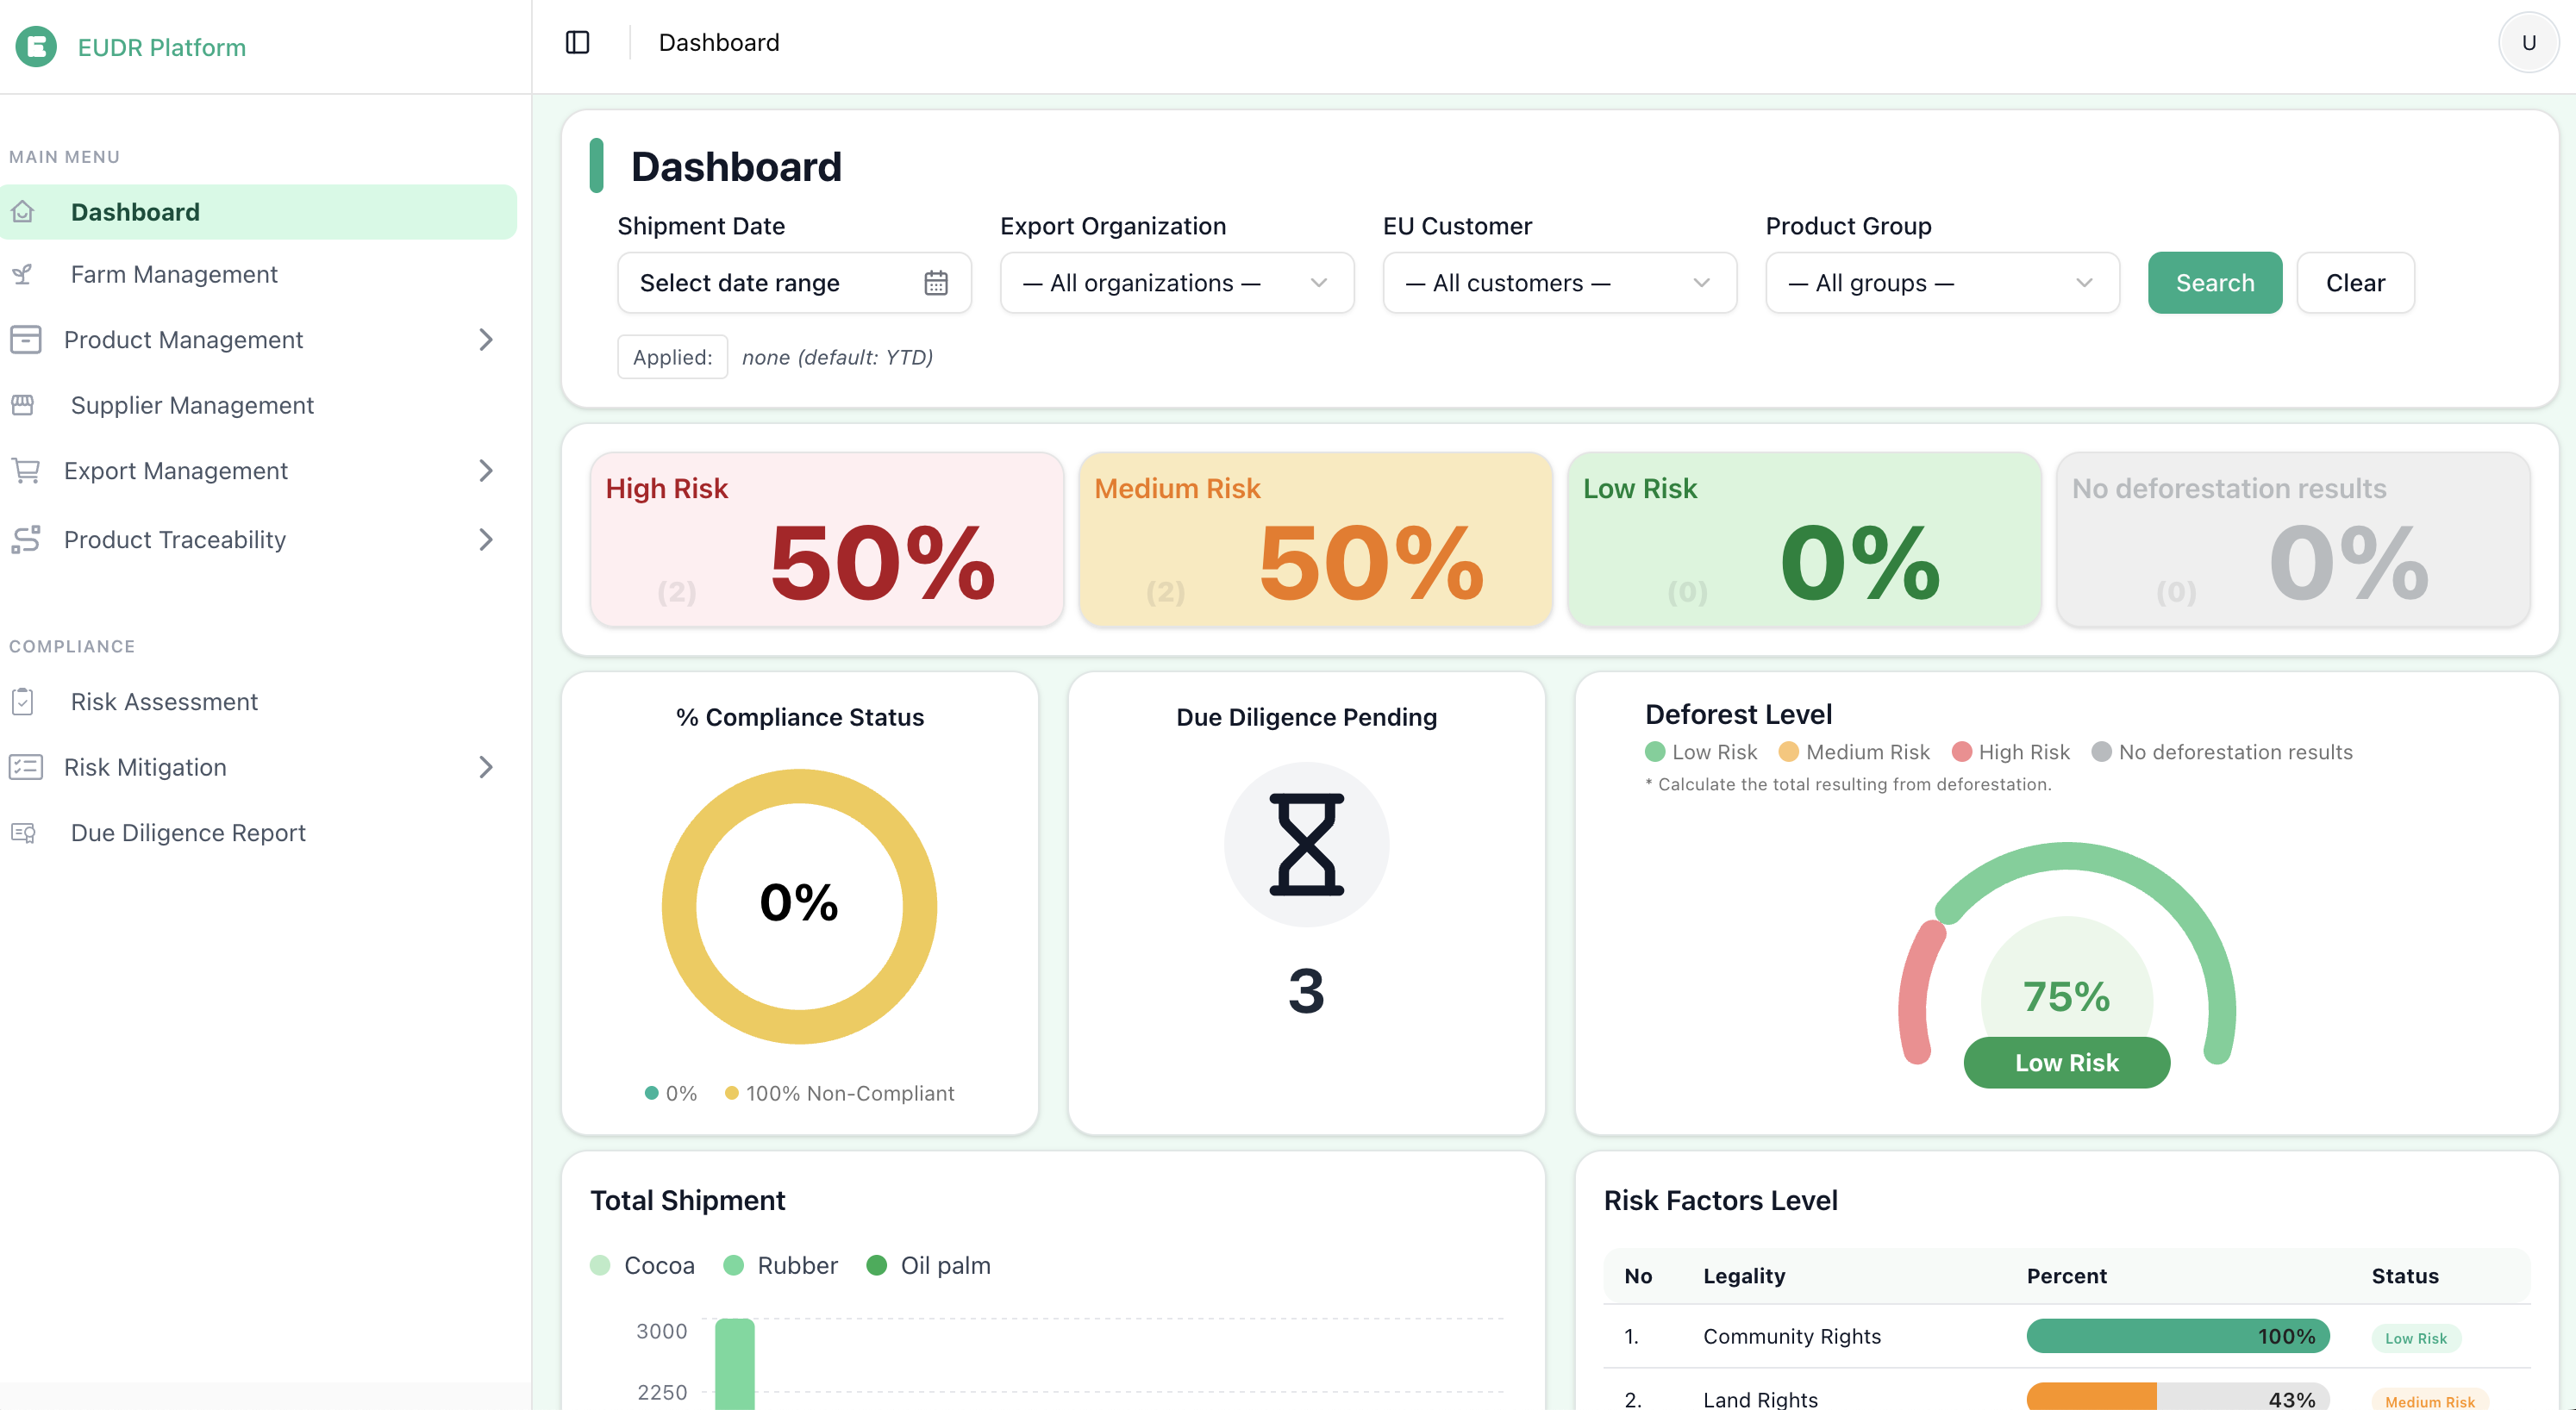Open the calendar date picker icon
Image resolution: width=2576 pixels, height=1410 pixels.
[x=935, y=283]
